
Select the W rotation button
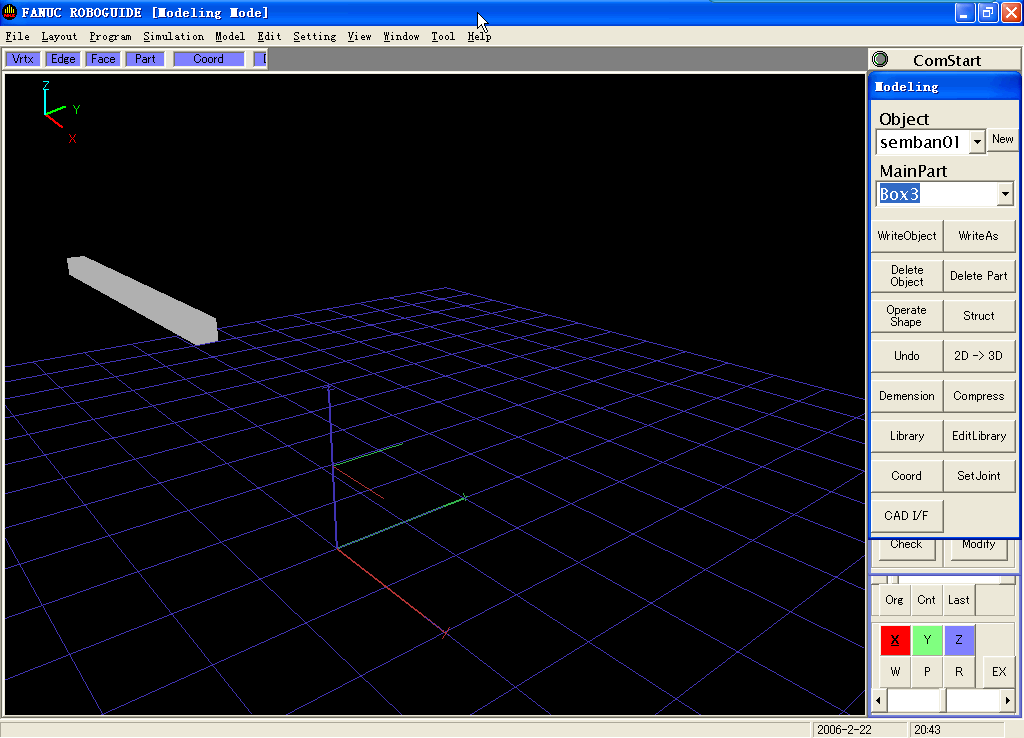pos(895,671)
